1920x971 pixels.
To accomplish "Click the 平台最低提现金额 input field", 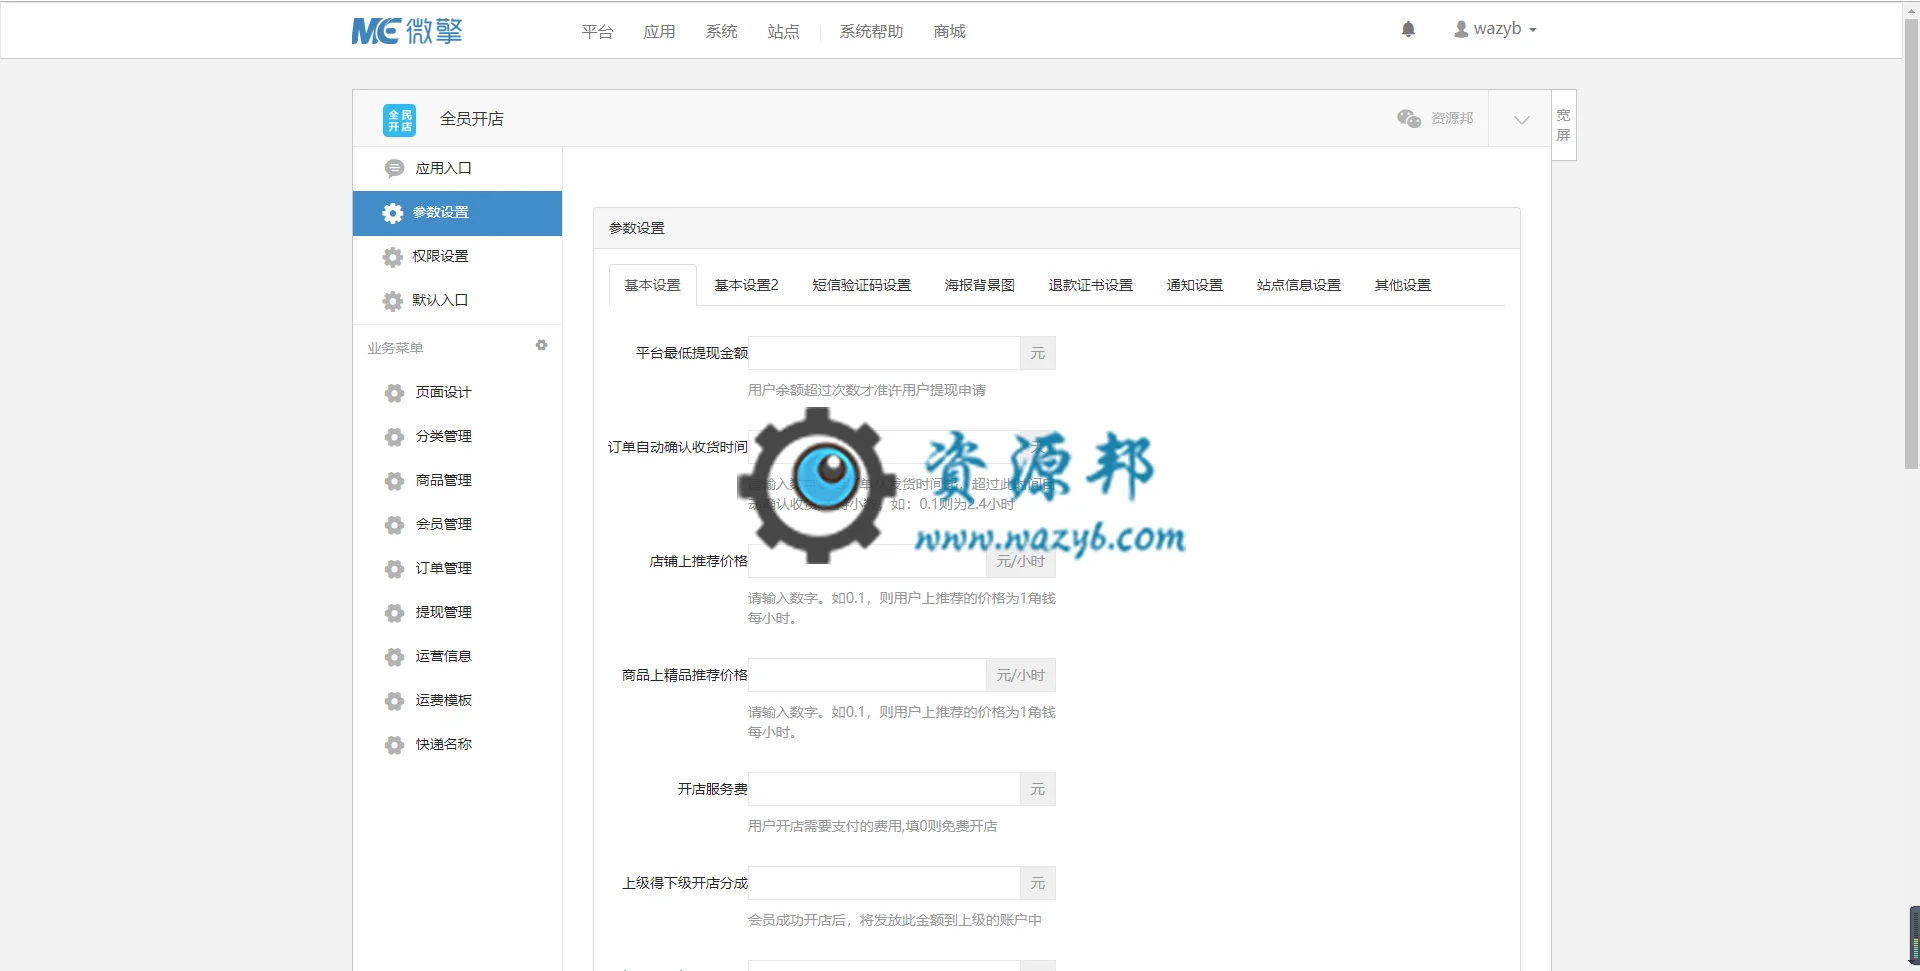I will coord(884,353).
